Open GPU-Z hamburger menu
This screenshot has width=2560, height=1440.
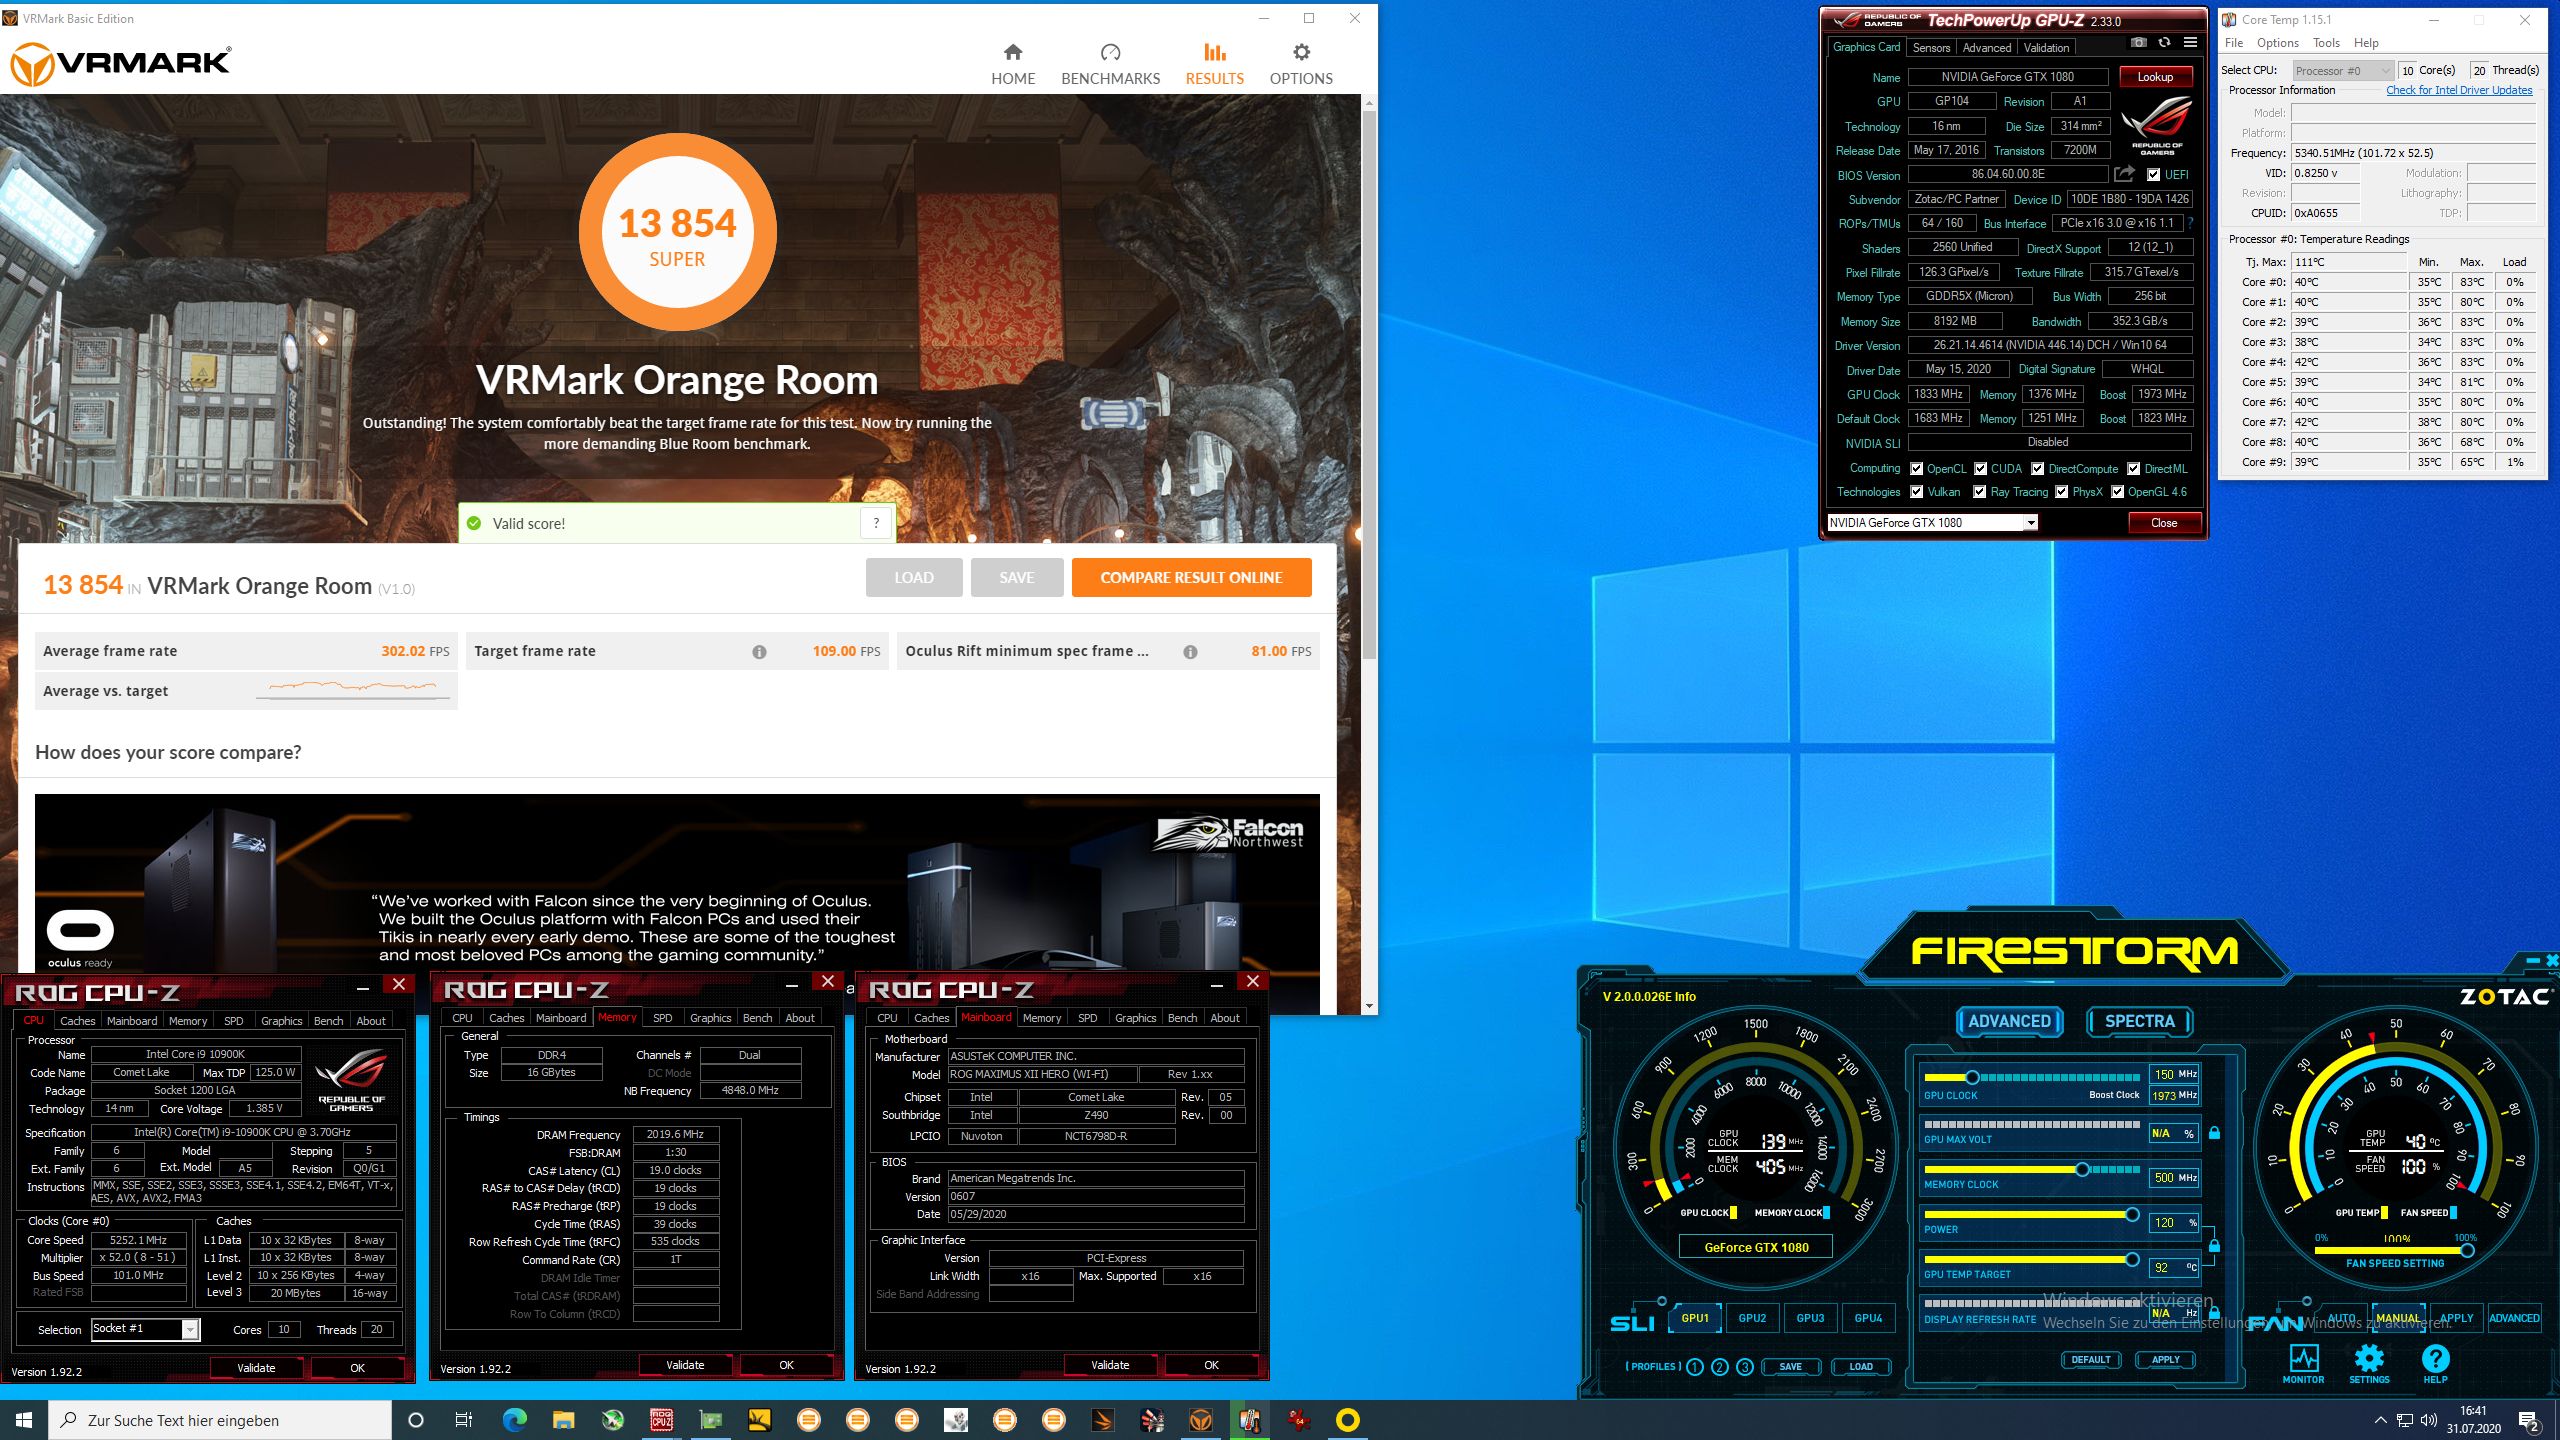(x=2190, y=43)
